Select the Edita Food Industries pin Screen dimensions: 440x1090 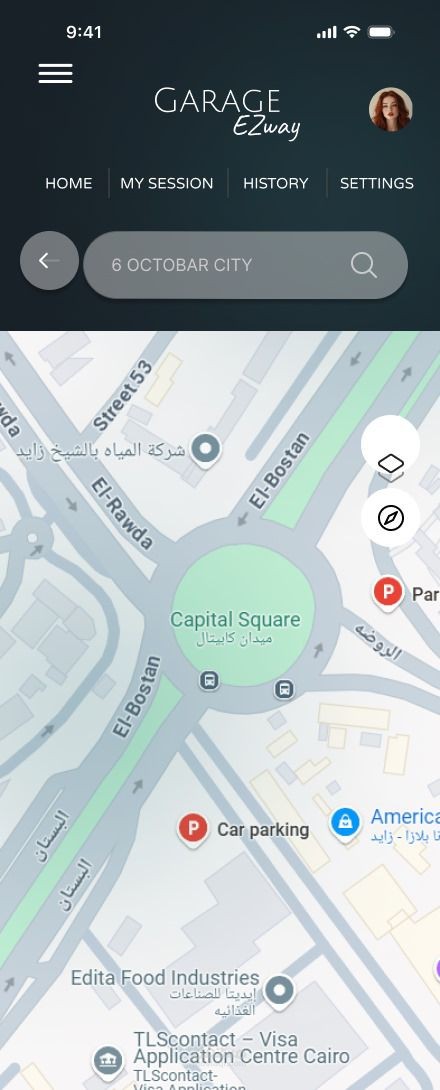(x=279, y=990)
